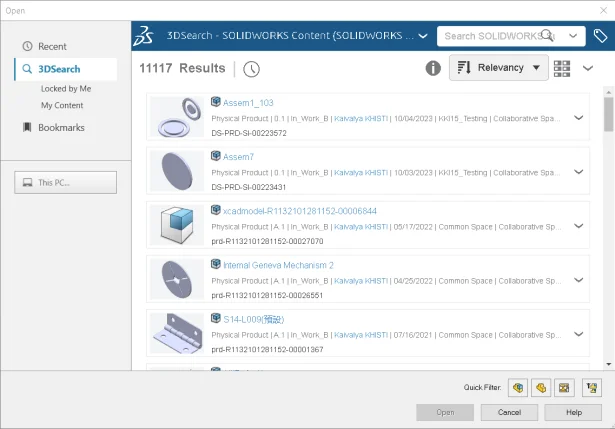Click the search magnifier icon in the search box
This screenshot has width=615, height=429.
[x=547, y=35]
